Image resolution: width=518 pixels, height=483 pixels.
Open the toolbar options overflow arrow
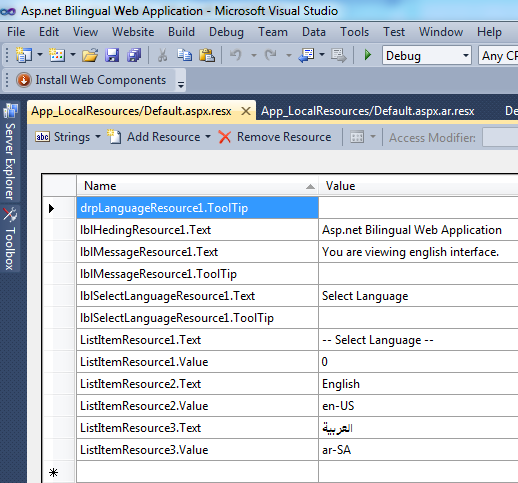click(x=181, y=85)
